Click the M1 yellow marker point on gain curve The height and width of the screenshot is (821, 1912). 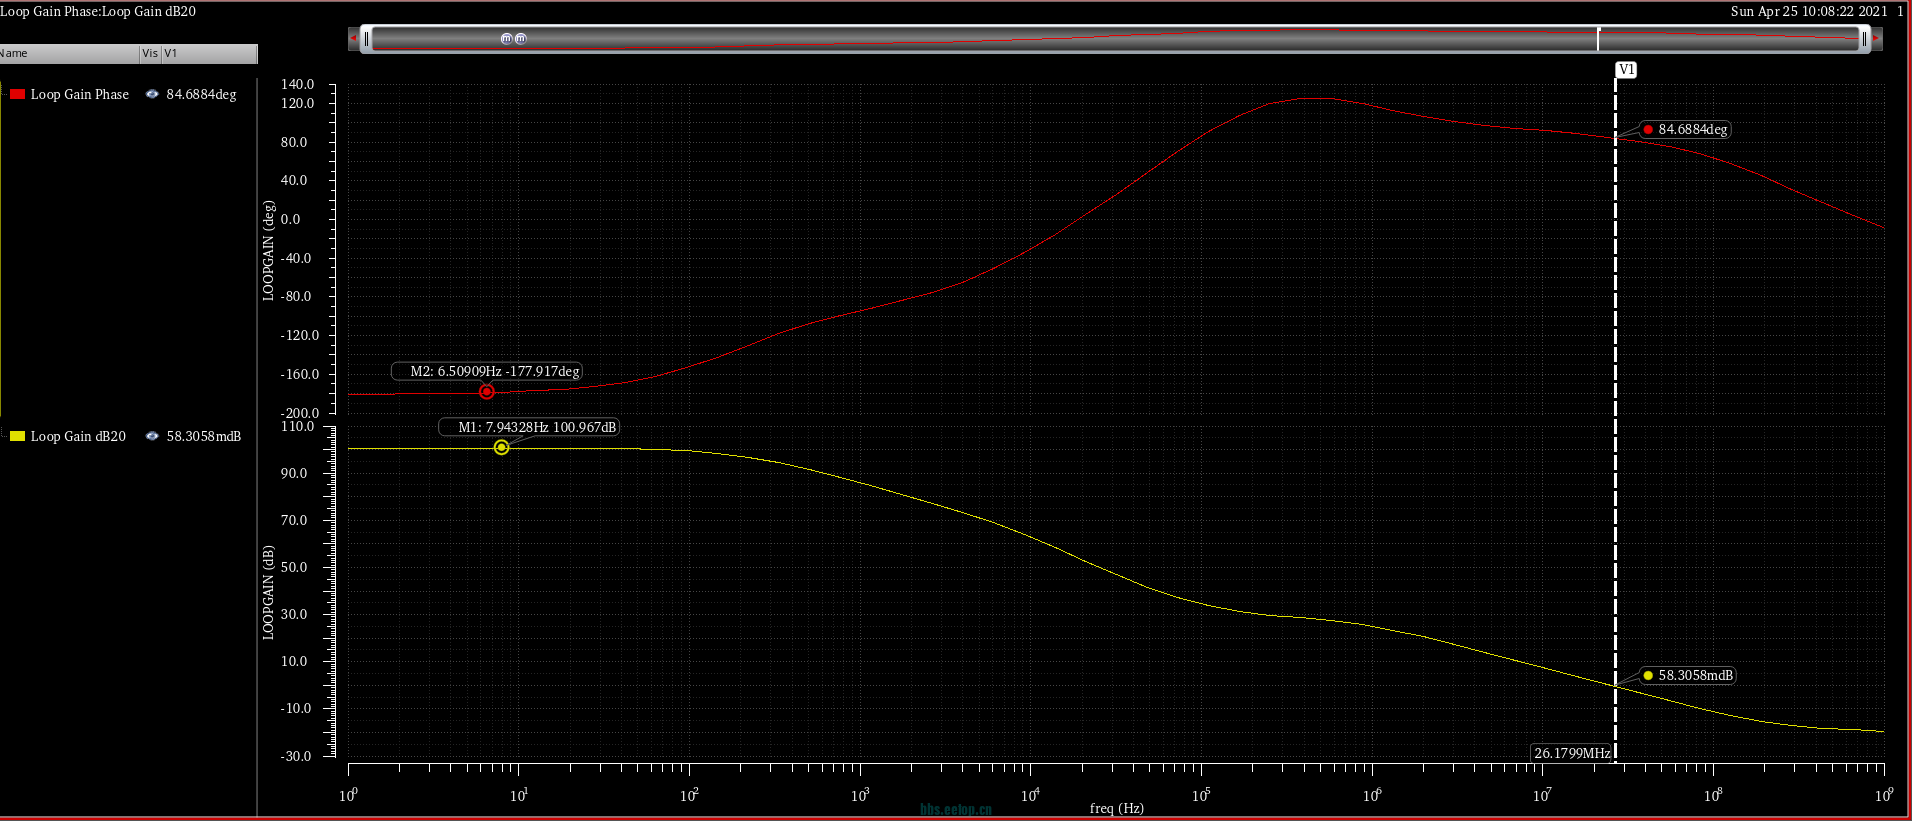(x=501, y=448)
